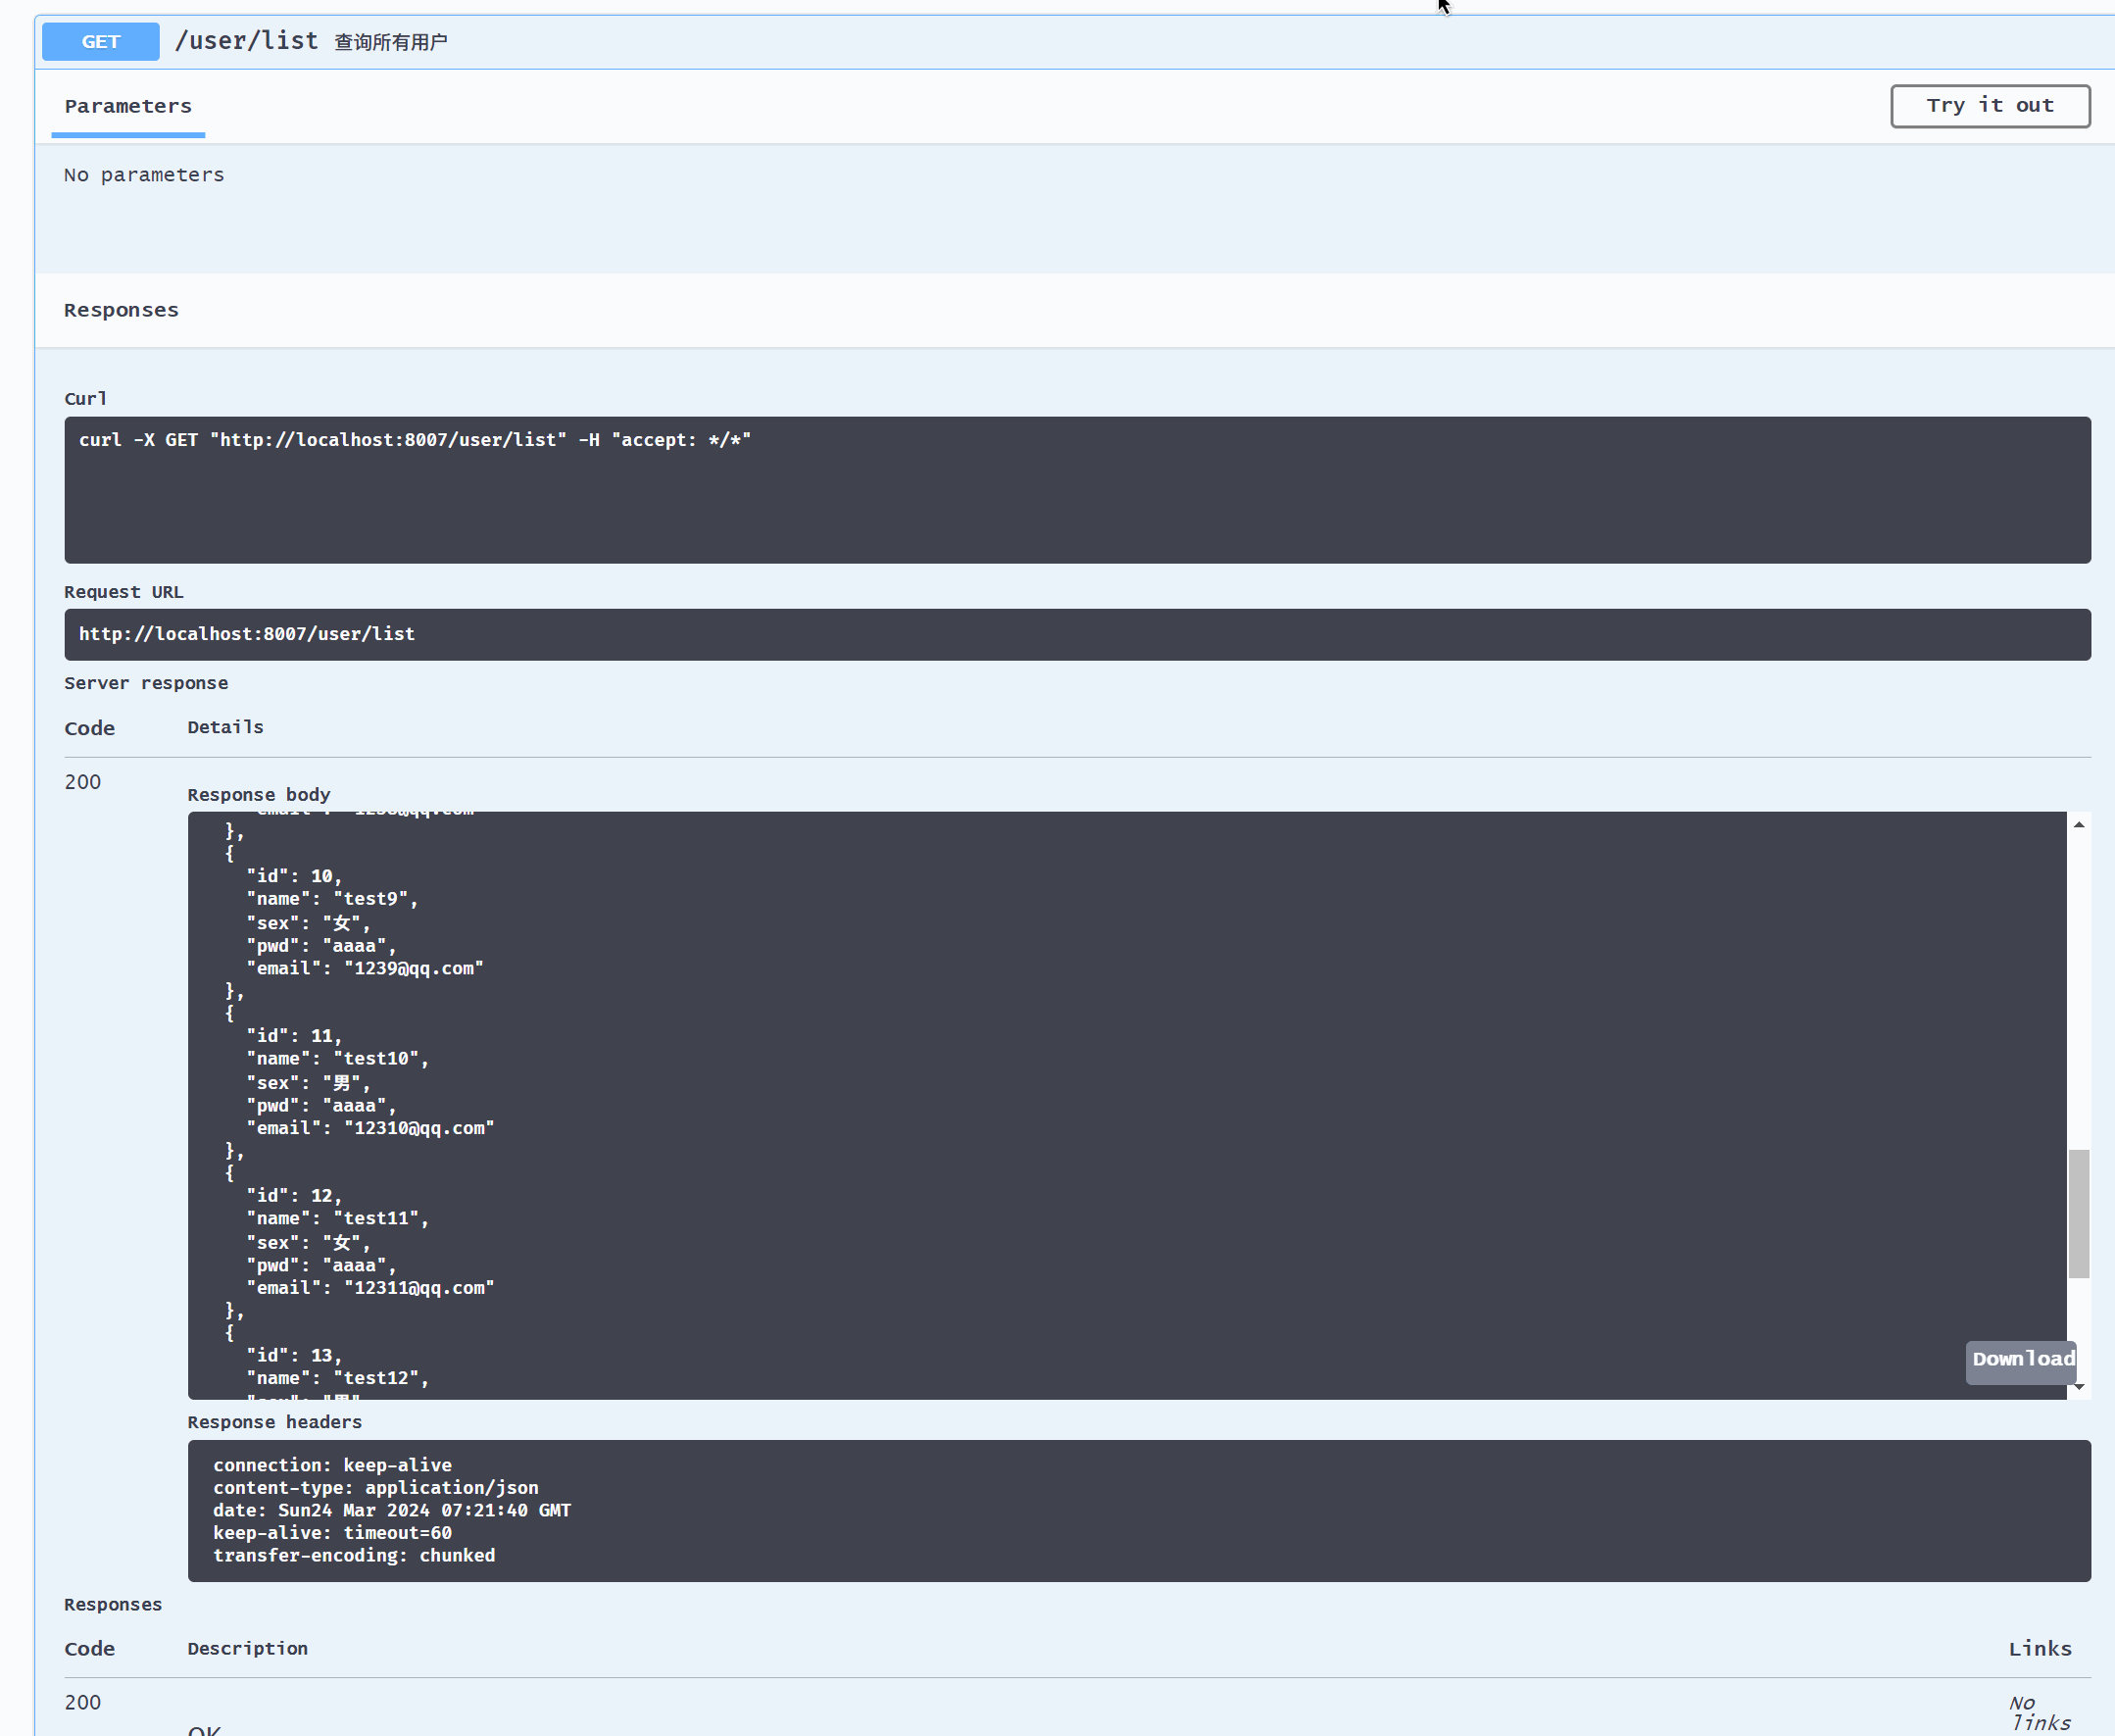Image resolution: width=2115 pixels, height=1736 pixels.
Task: Click the 查询所有用户 summary text
Action: (x=390, y=42)
